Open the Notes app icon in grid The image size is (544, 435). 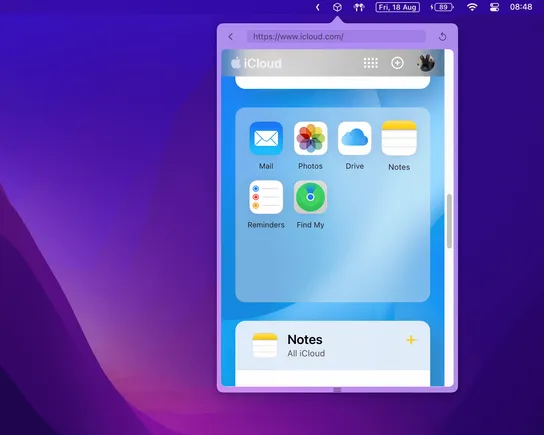click(399, 138)
